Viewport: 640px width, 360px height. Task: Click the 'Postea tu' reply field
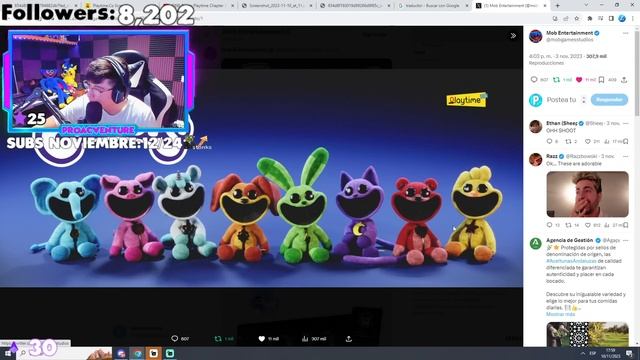click(x=561, y=100)
